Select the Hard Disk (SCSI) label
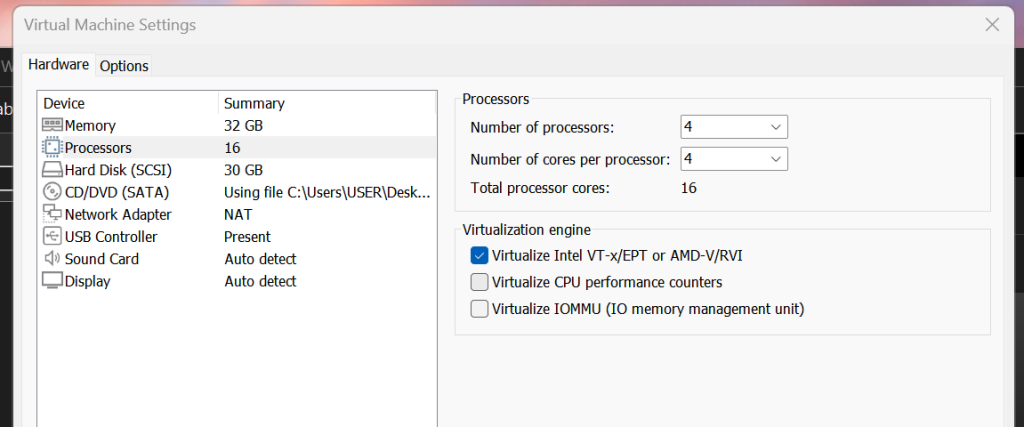 [118, 170]
